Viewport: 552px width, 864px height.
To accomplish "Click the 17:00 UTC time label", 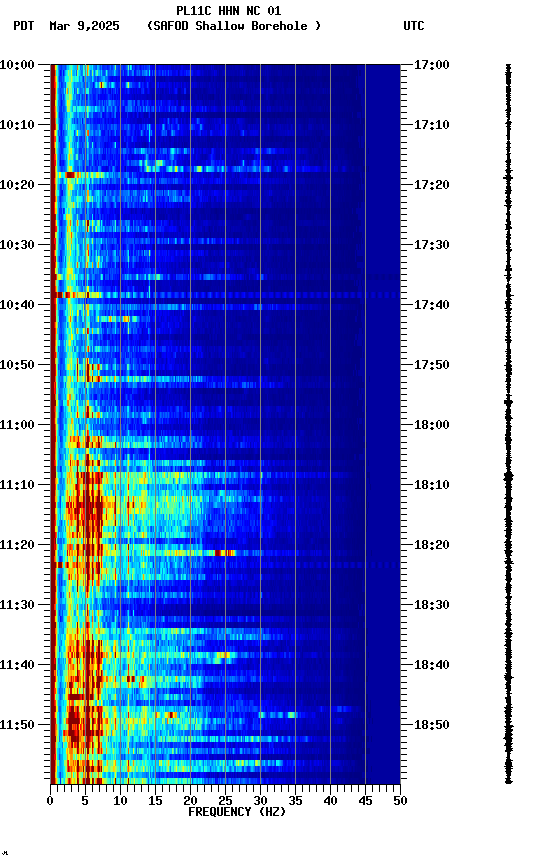I will pos(432,65).
